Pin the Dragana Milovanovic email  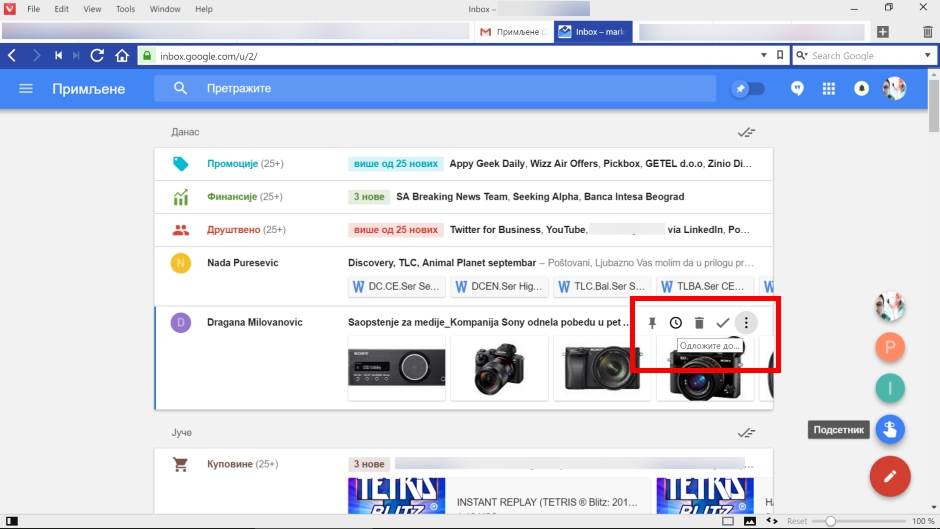pyautogui.click(x=652, y=323)
